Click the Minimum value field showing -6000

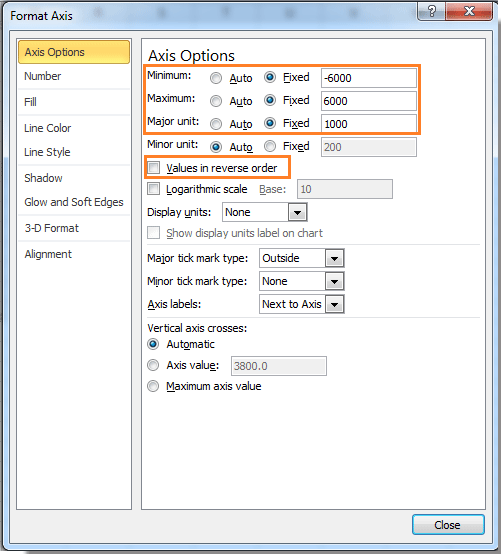[369, 78]
